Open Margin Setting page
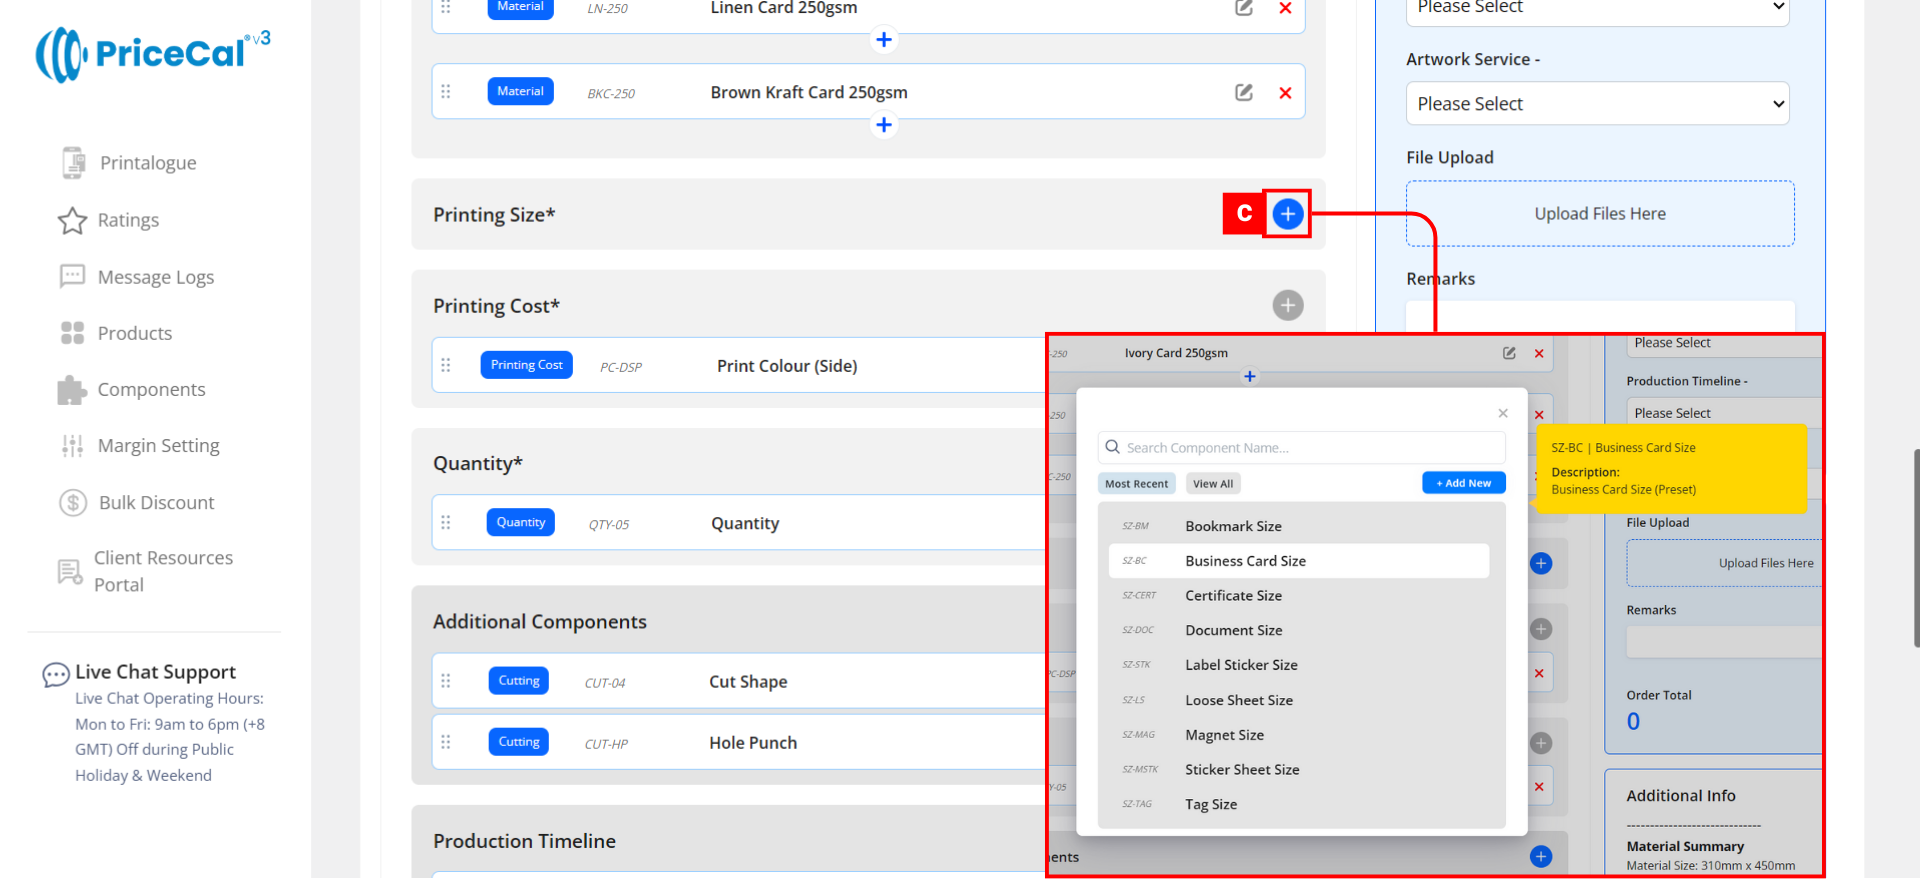Viewport: 1920px width, 879px height. point(158,446)
